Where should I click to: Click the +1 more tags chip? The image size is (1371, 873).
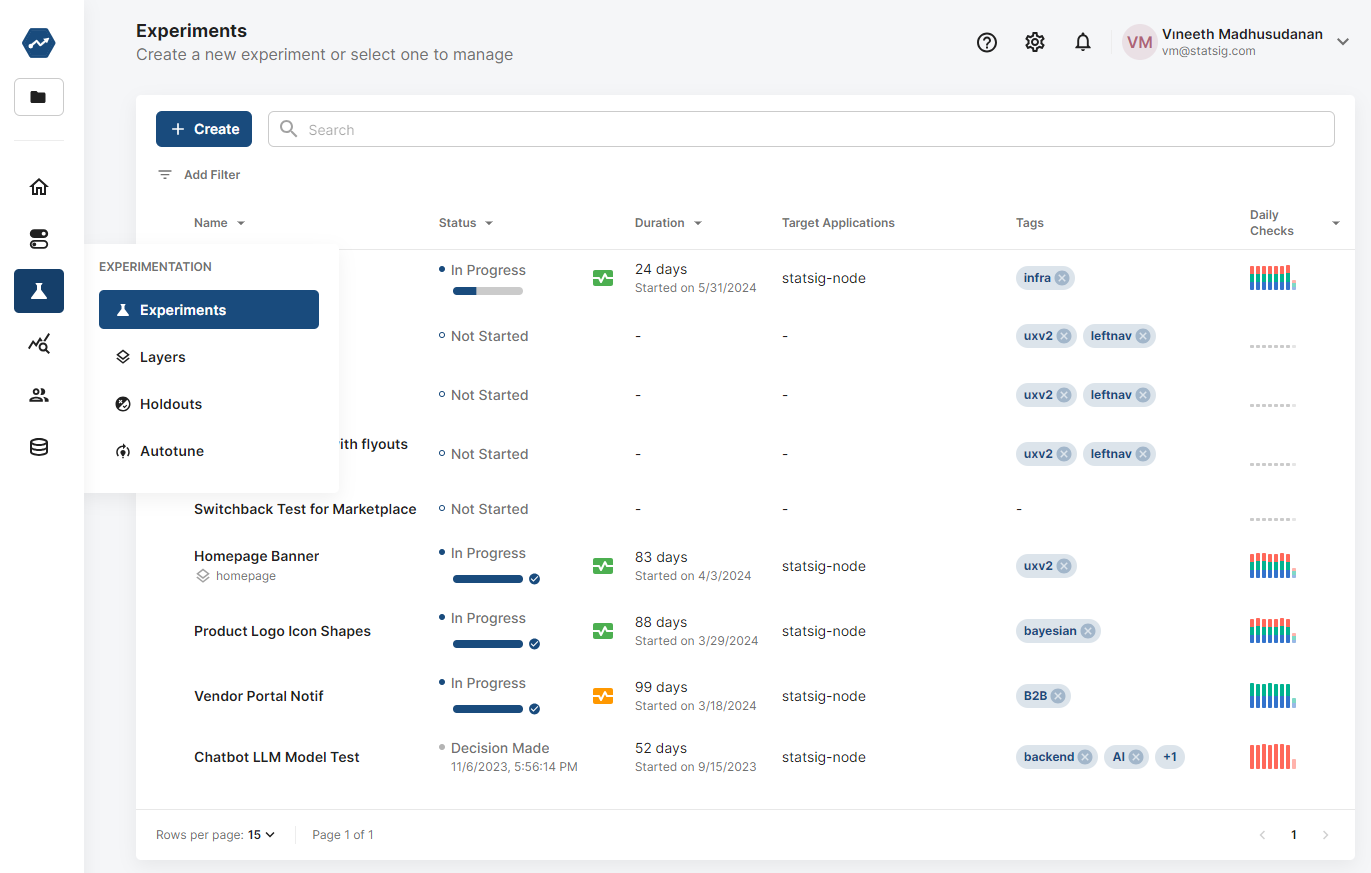(x=1169, y=757)
